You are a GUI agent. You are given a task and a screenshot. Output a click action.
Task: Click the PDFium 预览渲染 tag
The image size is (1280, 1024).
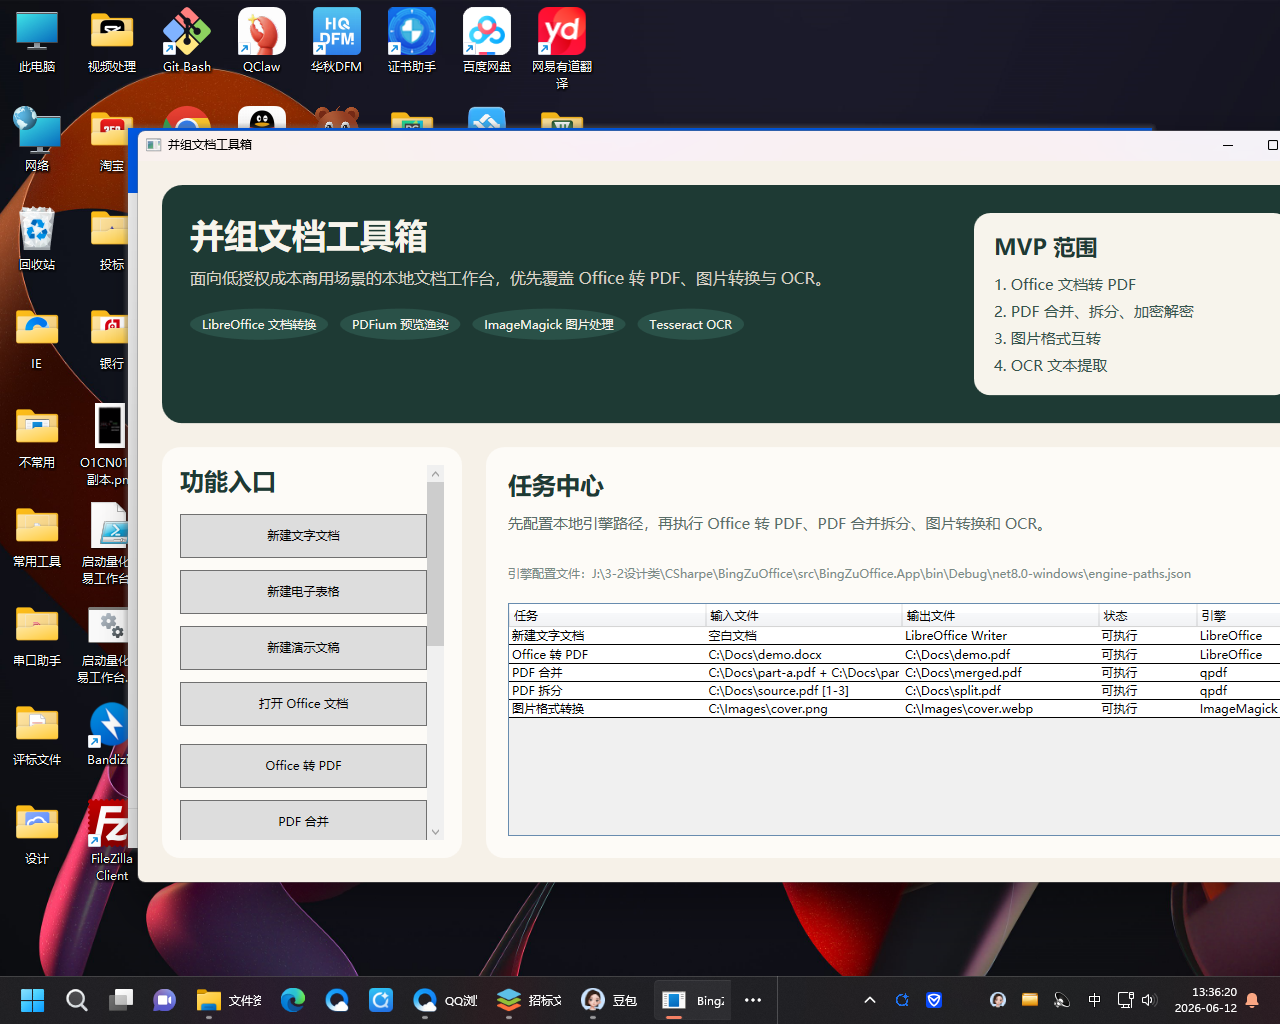tap(400, 324)
